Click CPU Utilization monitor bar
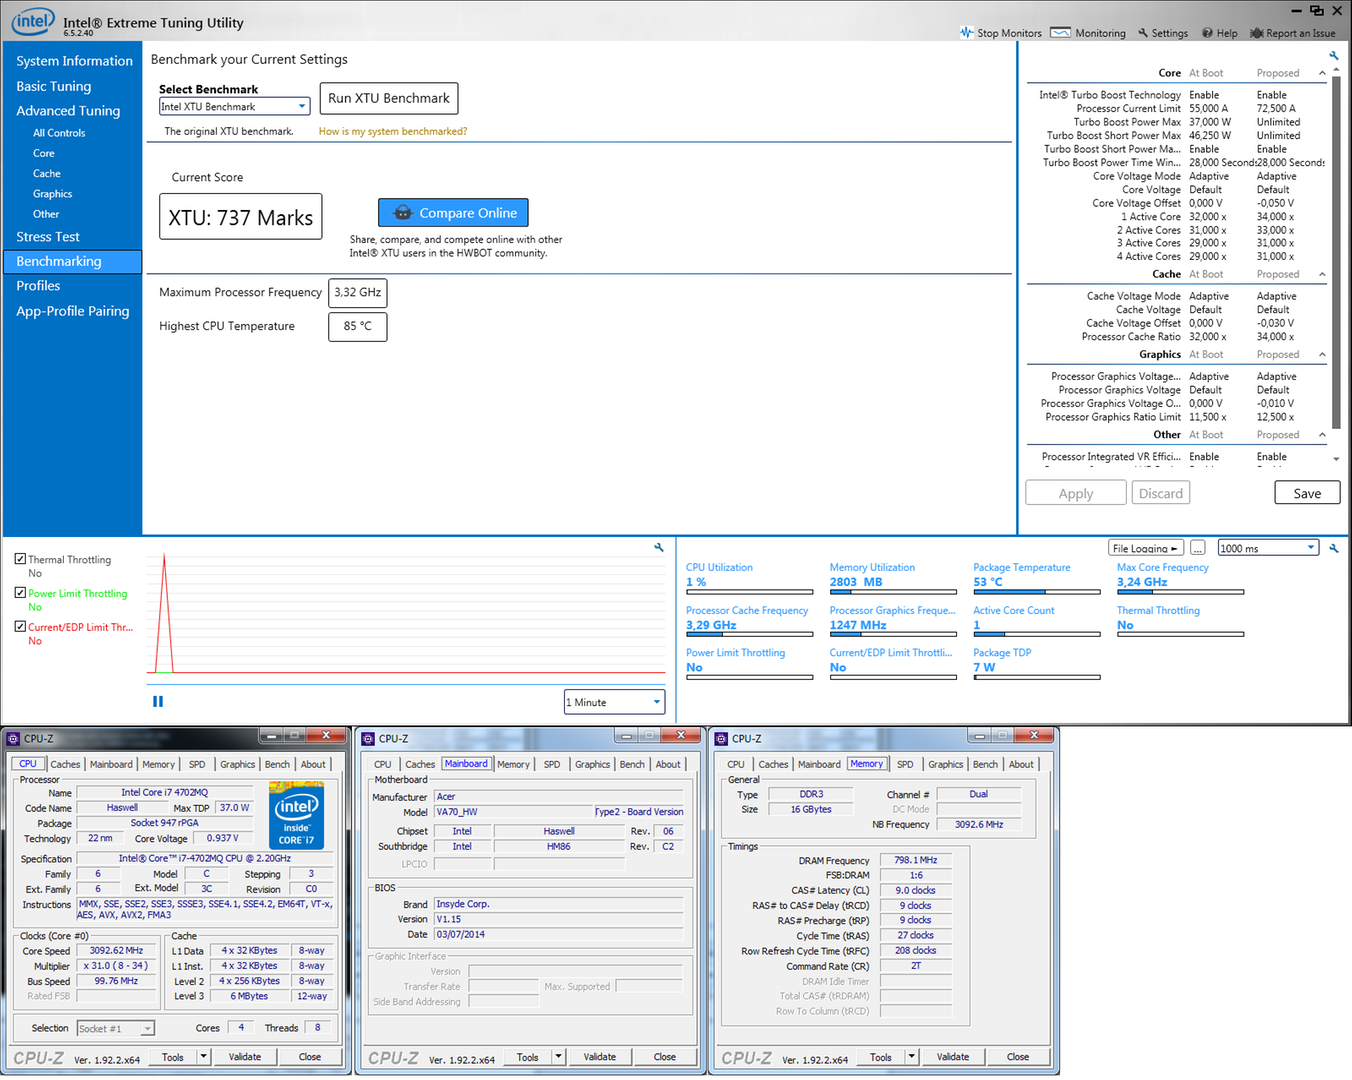This screenshot has width=1352, height=1080. [x=749, y=592]
